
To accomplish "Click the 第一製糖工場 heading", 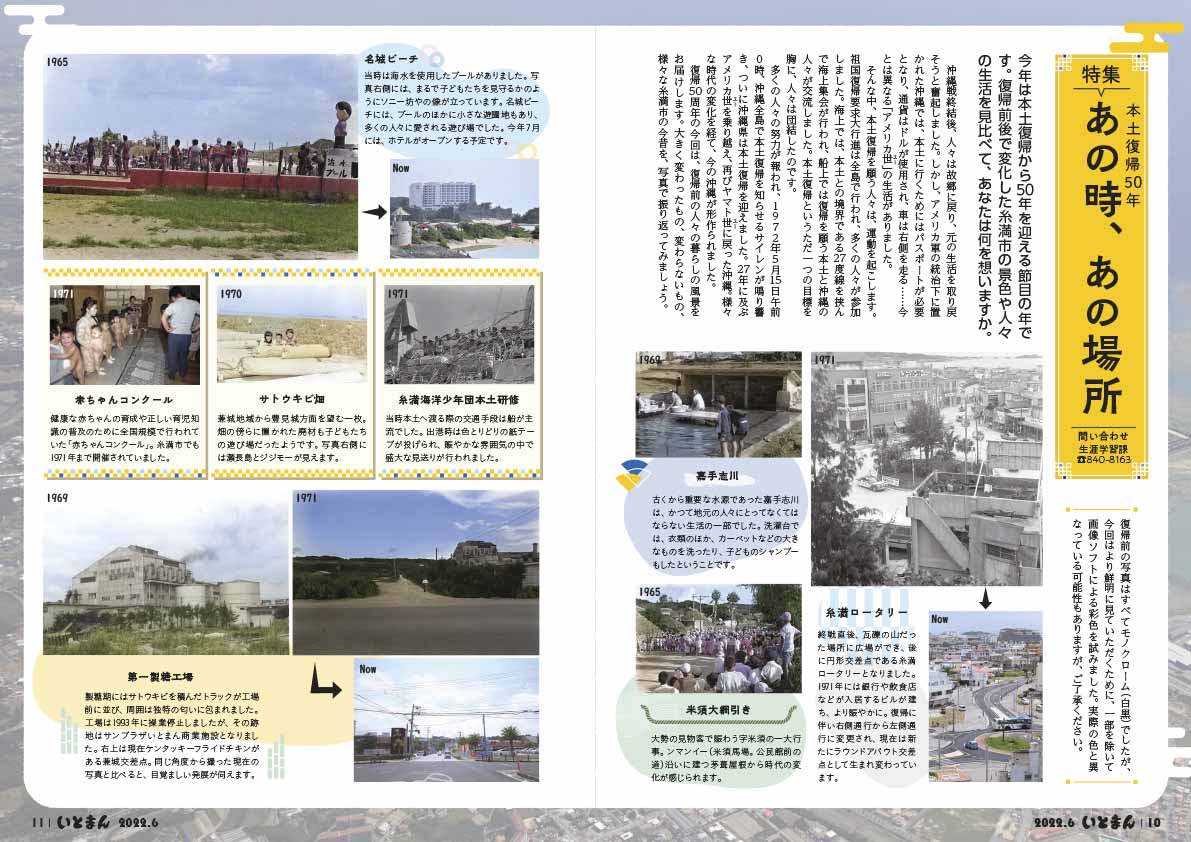I will (160, 676).
